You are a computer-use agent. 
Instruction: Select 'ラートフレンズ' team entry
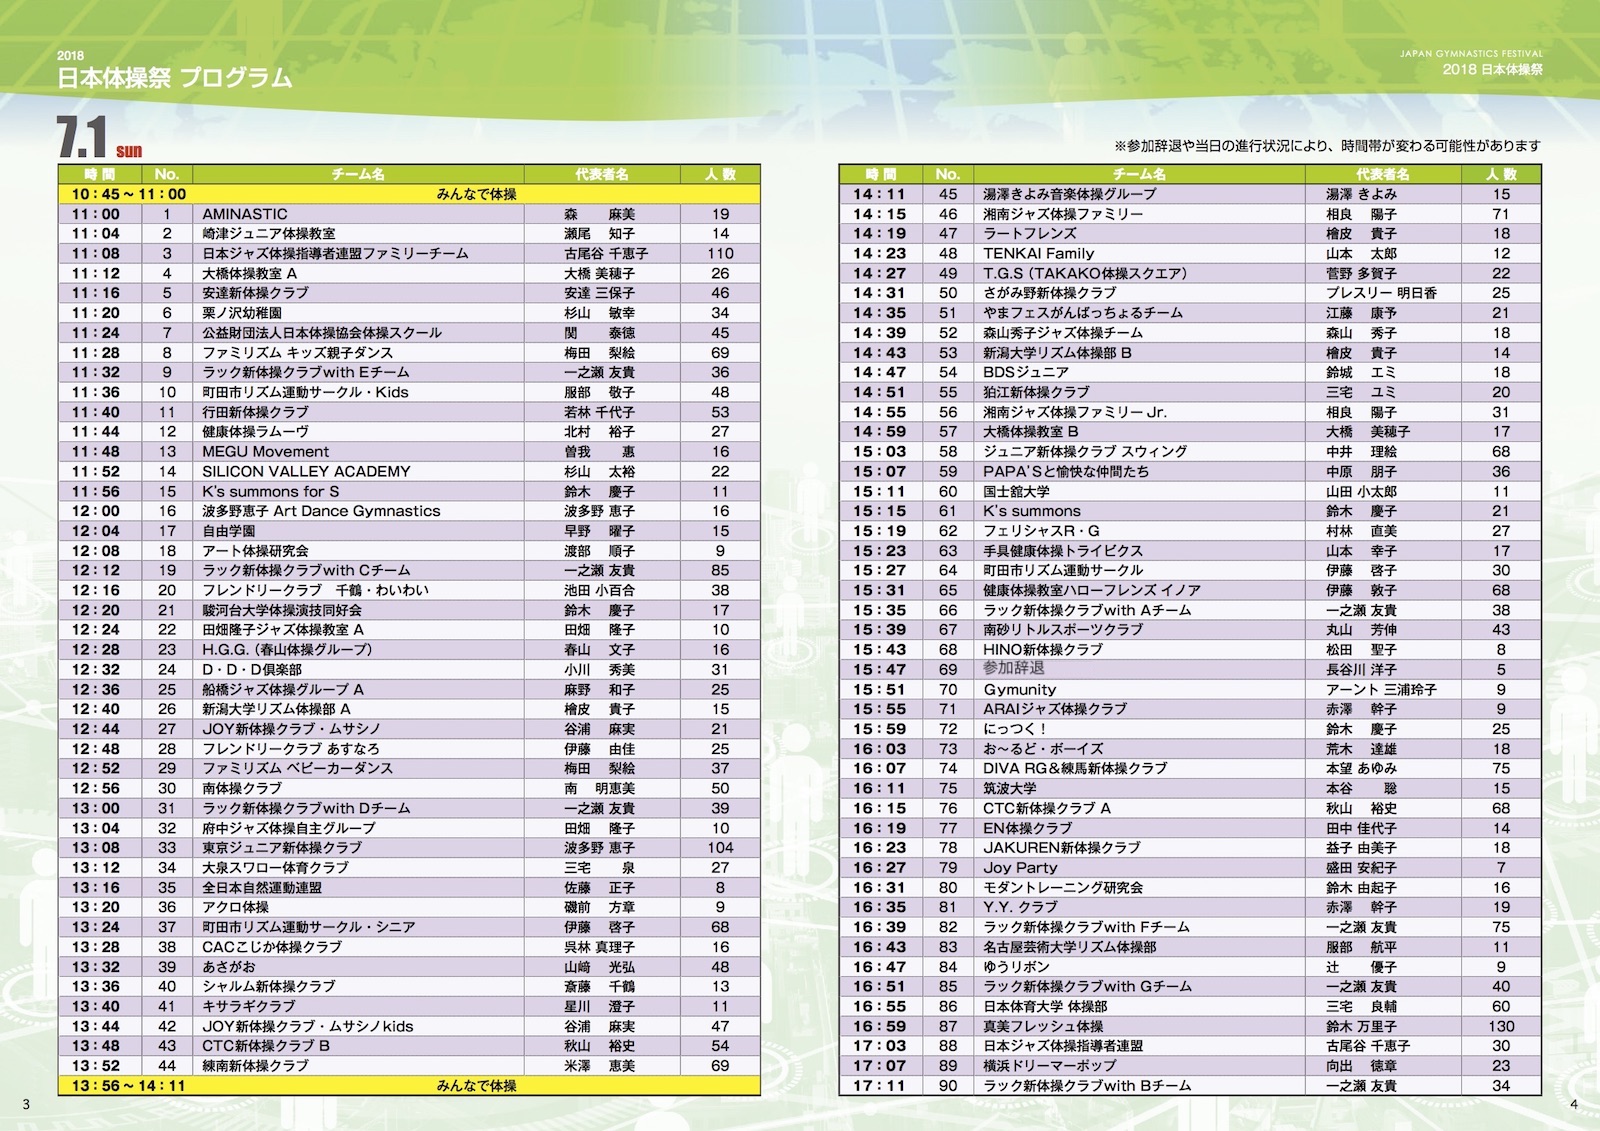click(x=1029, y=234)
